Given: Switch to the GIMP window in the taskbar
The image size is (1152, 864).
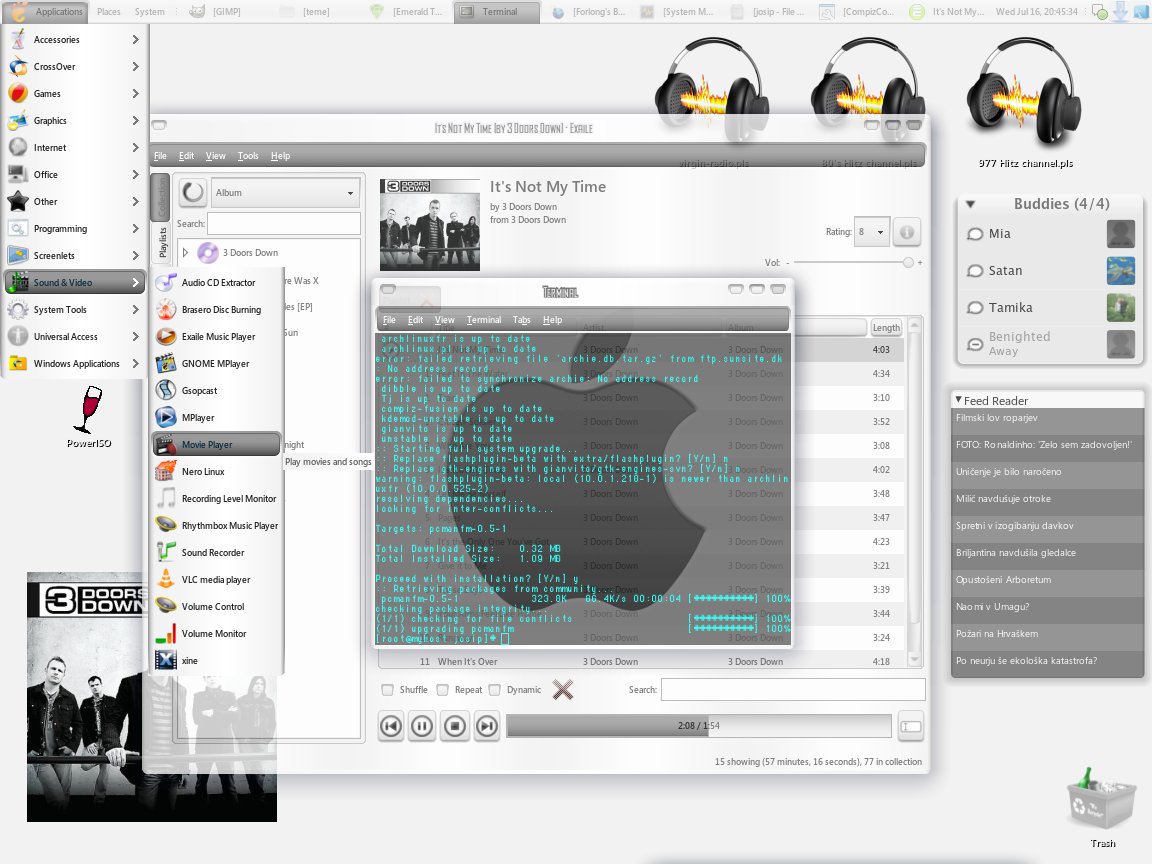Looking at the screenshot, I should pyautogui.click(x=217, y=12).
